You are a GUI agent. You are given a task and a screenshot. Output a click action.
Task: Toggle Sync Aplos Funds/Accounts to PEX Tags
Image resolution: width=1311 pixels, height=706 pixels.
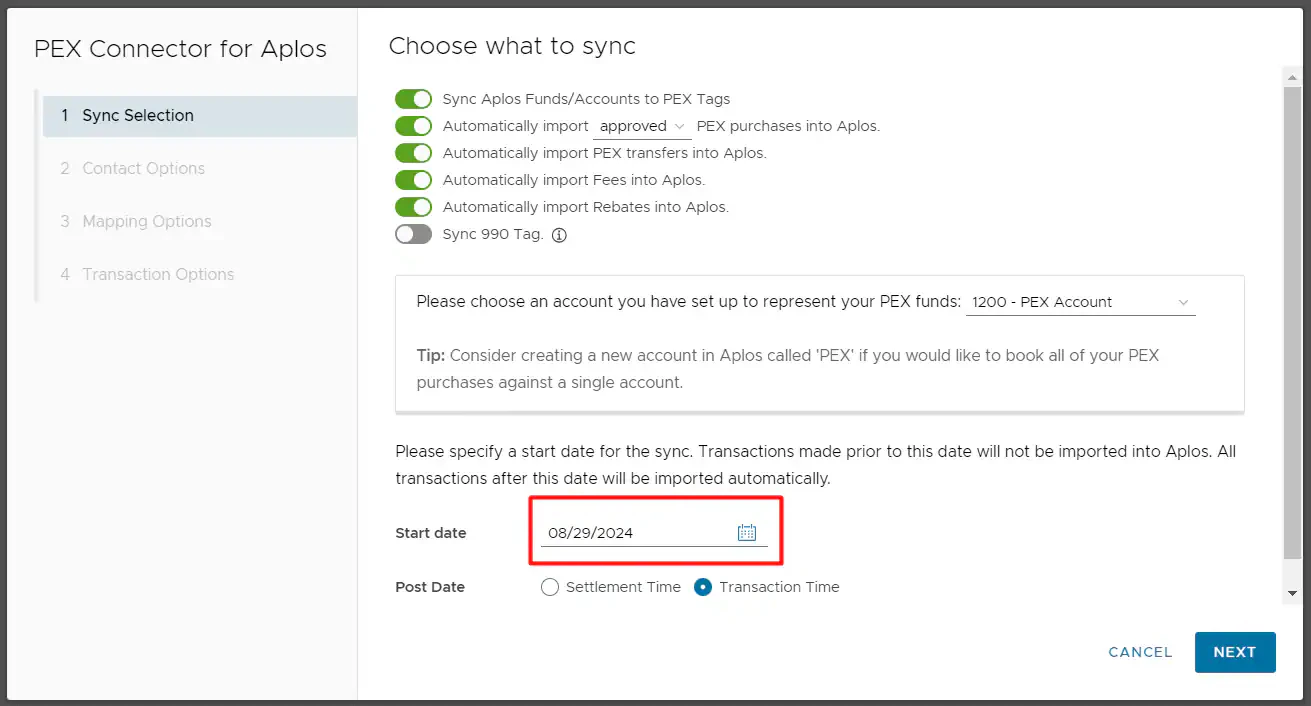click(413, 99)
